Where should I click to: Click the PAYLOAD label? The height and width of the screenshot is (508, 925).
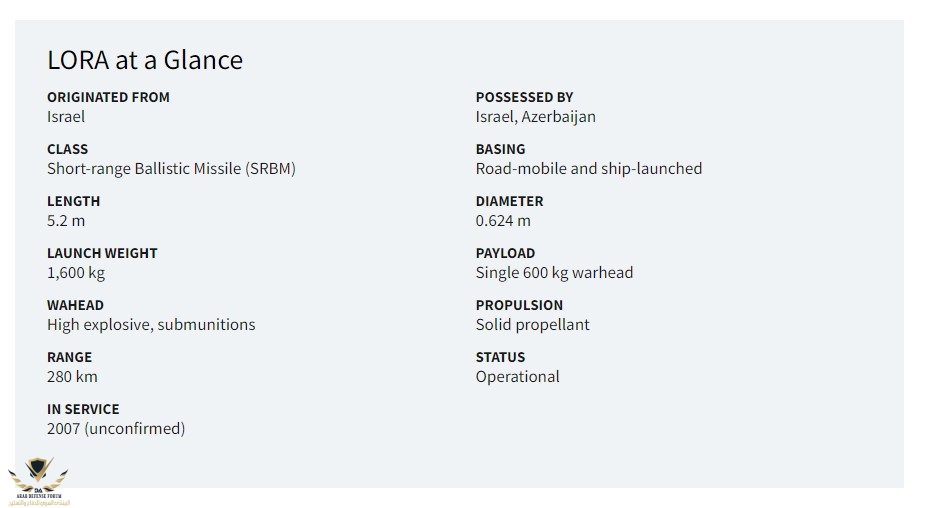click(505, 253)
